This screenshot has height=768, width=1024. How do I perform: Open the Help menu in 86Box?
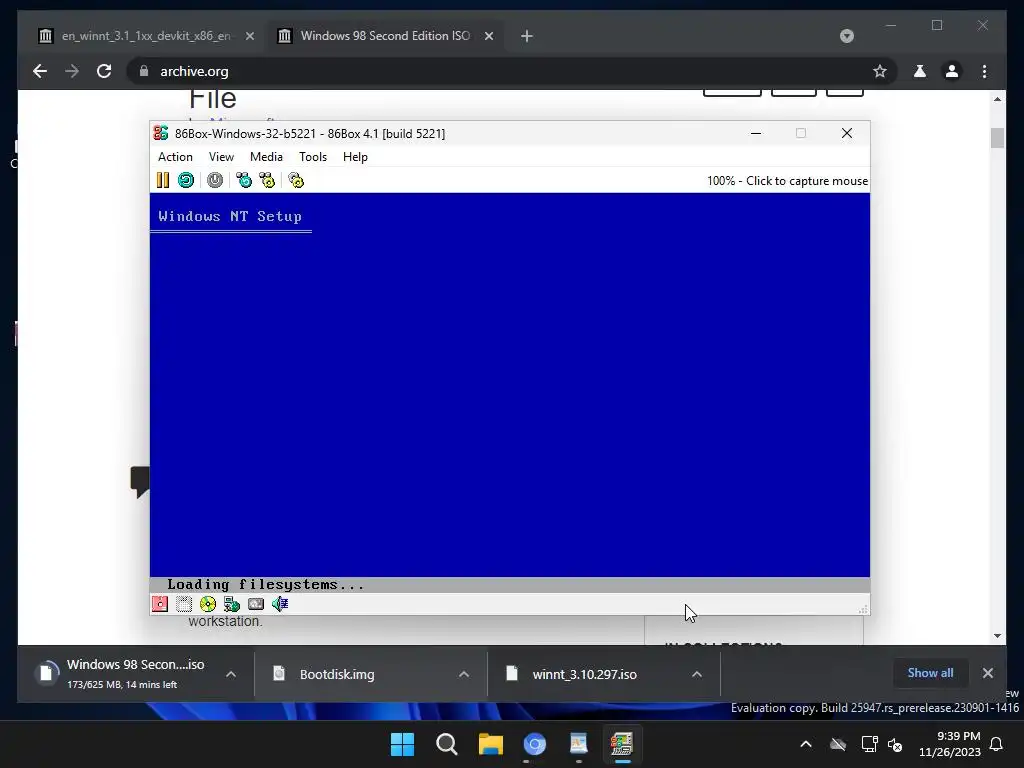click(x=355, y=157)
